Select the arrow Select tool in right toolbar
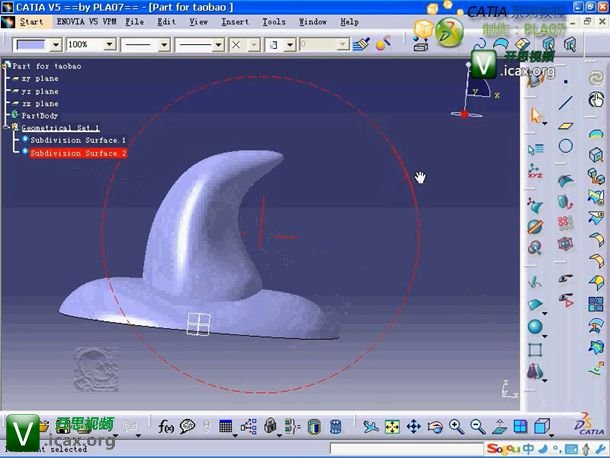The image size is (610, 458). [x=537, y=117]
